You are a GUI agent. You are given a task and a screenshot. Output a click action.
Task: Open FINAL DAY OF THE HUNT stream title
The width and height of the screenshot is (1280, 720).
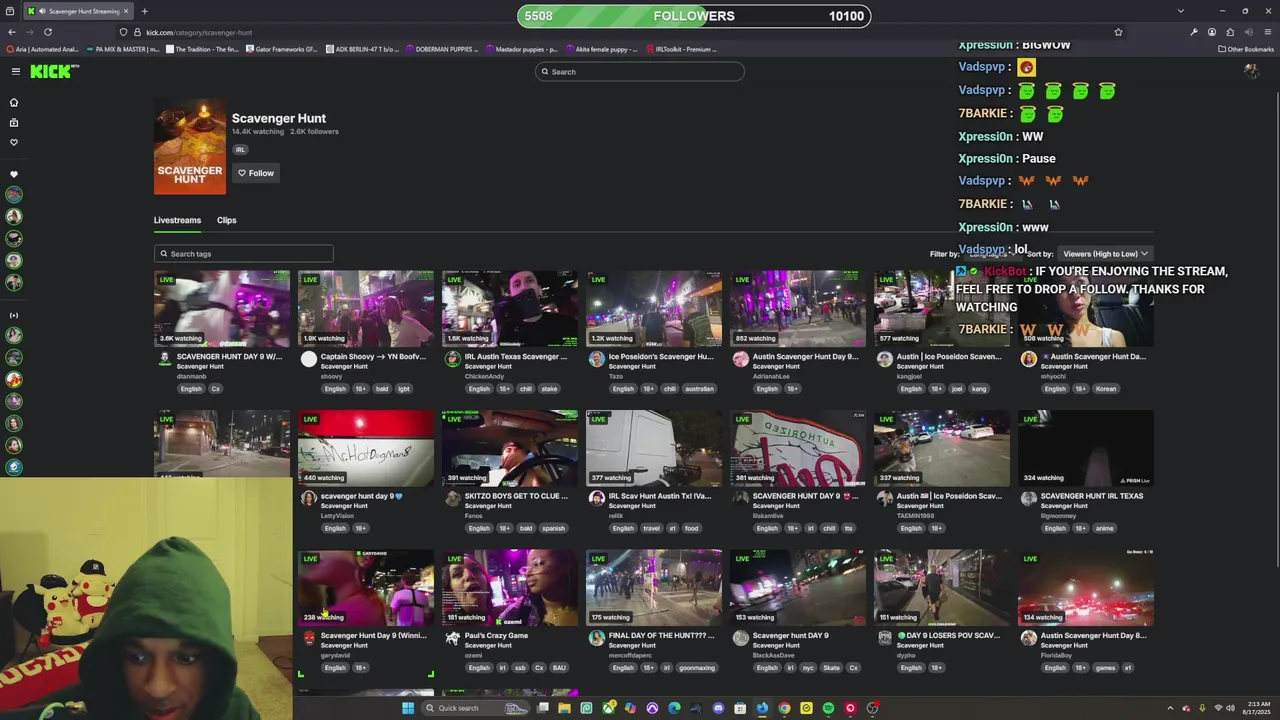(x=662, y=635)
